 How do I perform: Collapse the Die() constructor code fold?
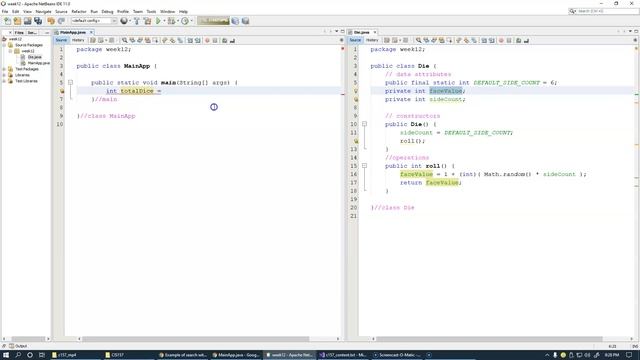point(364,124)
